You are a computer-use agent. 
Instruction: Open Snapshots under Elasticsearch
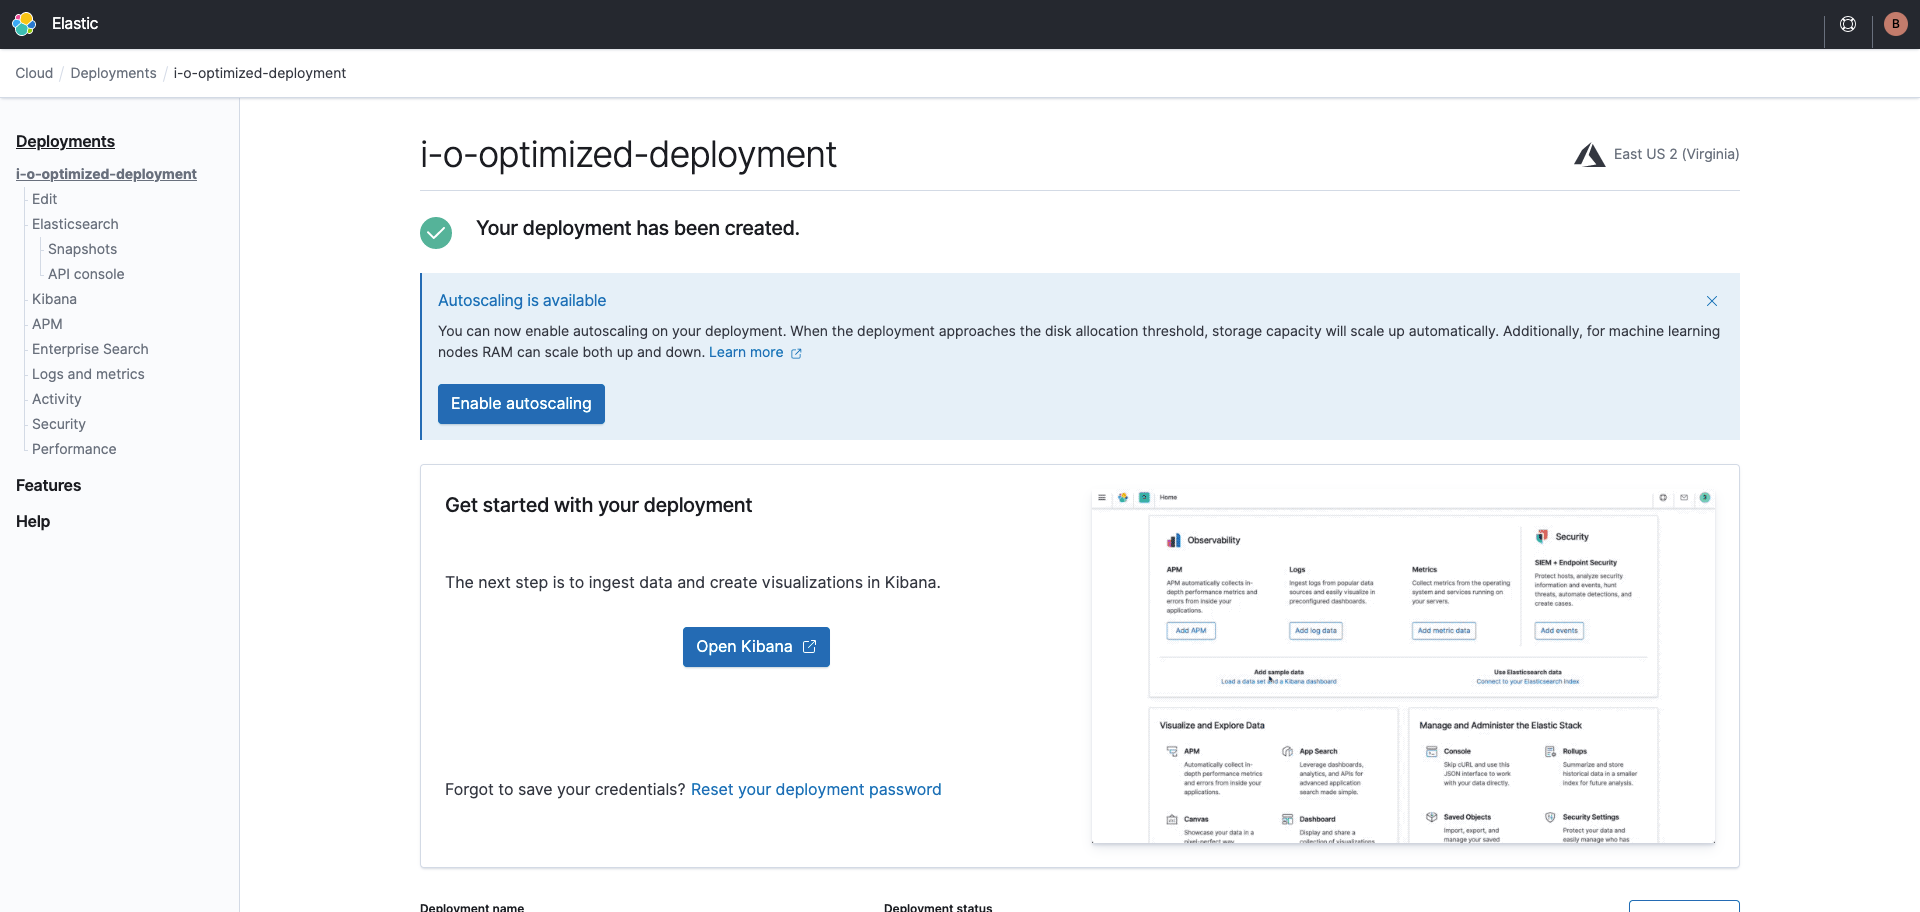click(82, 249)
